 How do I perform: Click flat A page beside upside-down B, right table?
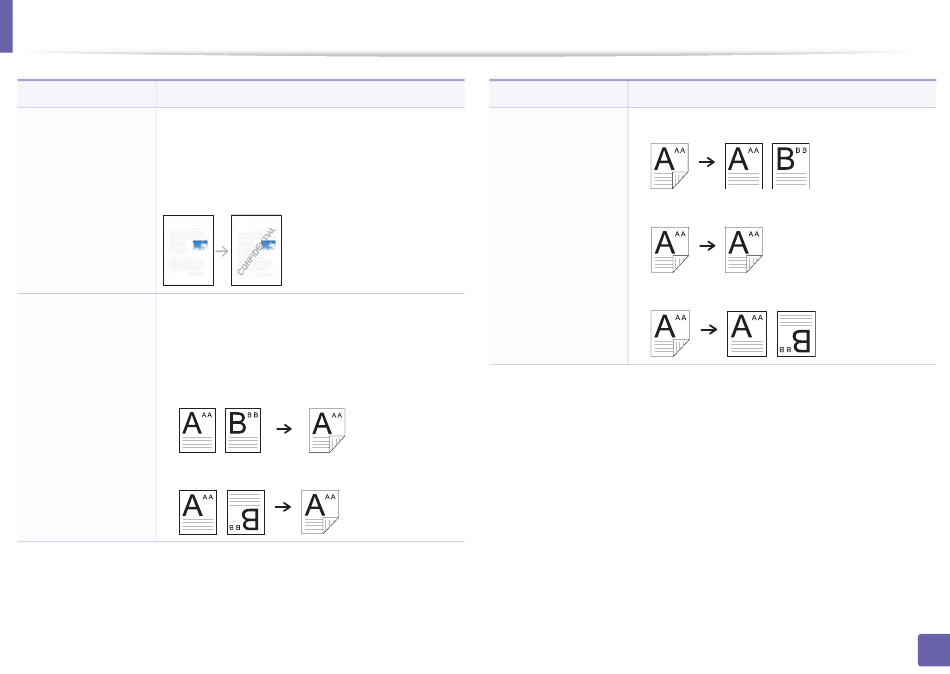click(747, 334)
